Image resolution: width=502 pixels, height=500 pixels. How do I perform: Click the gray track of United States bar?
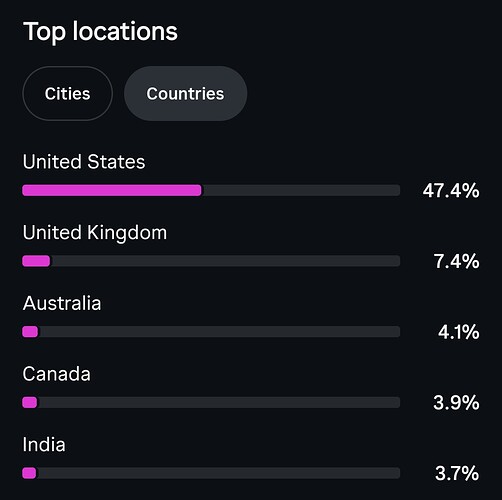pyautogui.click(x=301, y=190)
